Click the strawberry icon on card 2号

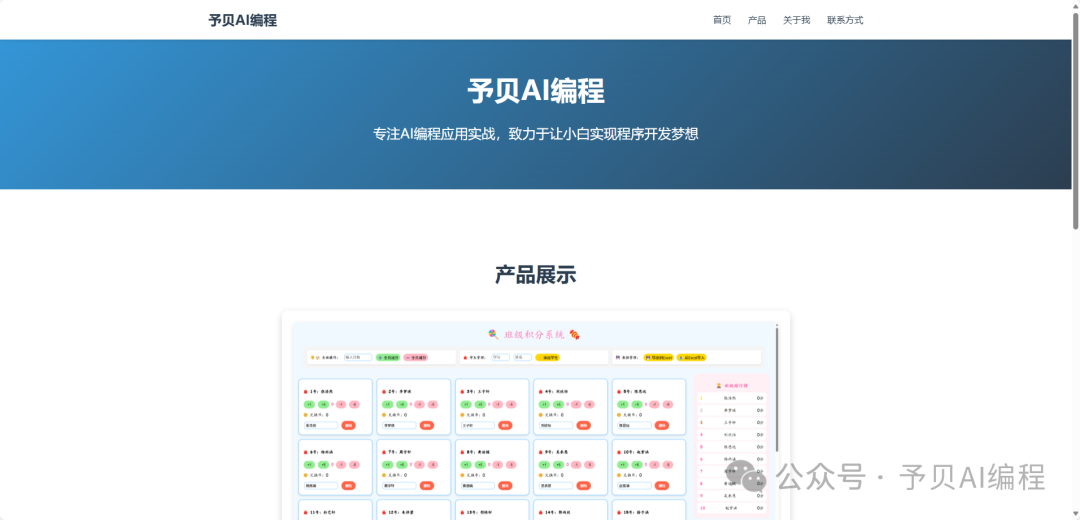tap(384, 391)
